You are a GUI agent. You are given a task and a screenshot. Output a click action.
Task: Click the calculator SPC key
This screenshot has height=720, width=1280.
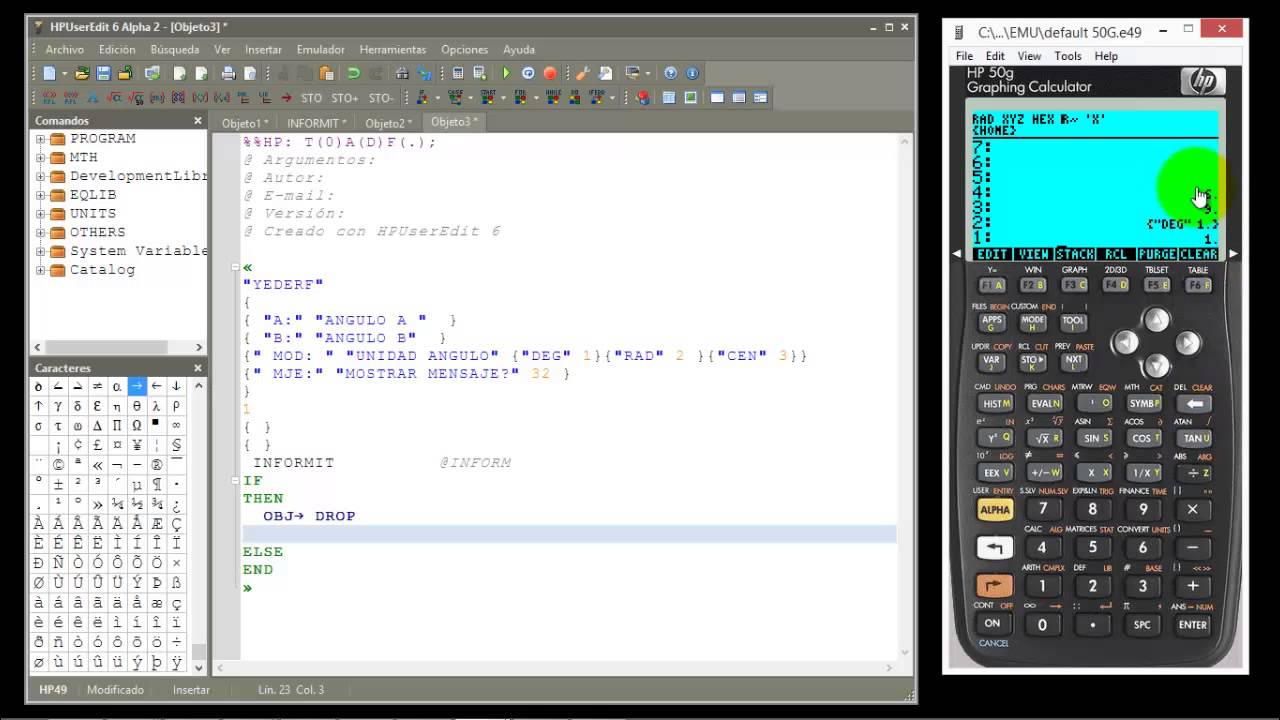[x=1142, y=625]
